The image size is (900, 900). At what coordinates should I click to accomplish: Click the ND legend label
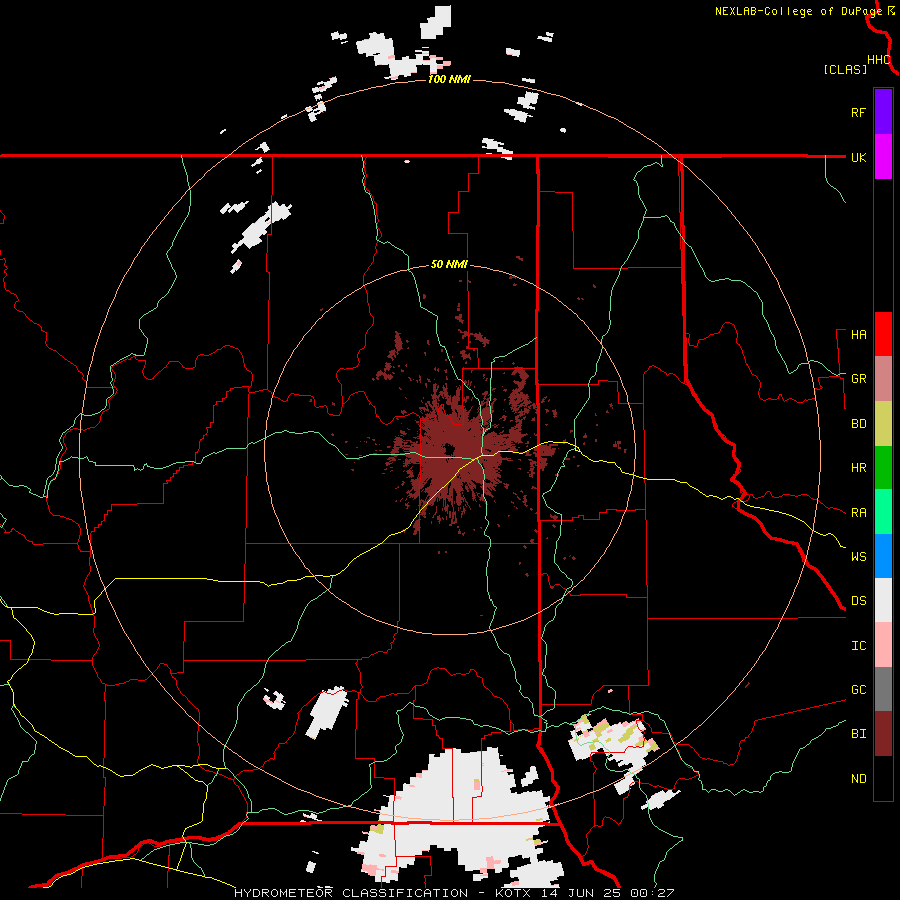point(858,779)
